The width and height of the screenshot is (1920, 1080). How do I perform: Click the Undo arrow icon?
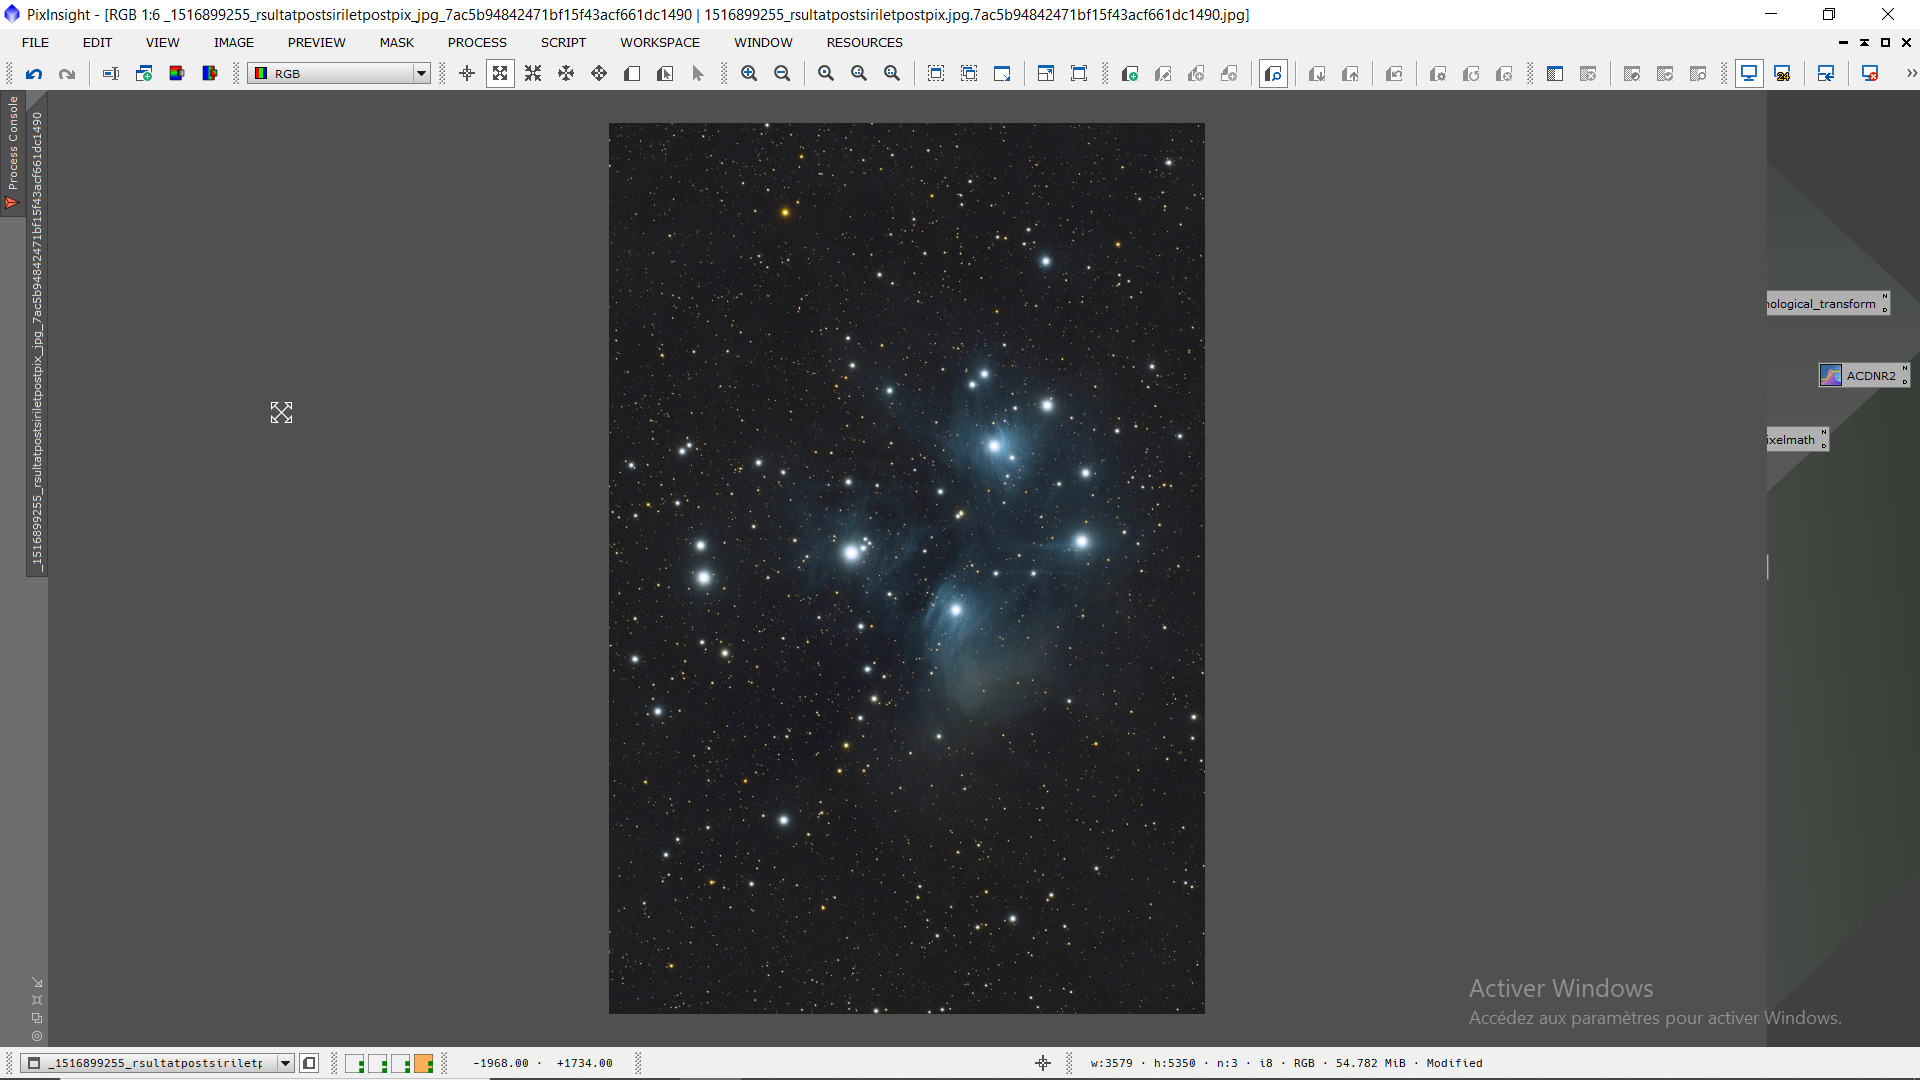coord(34,74)
